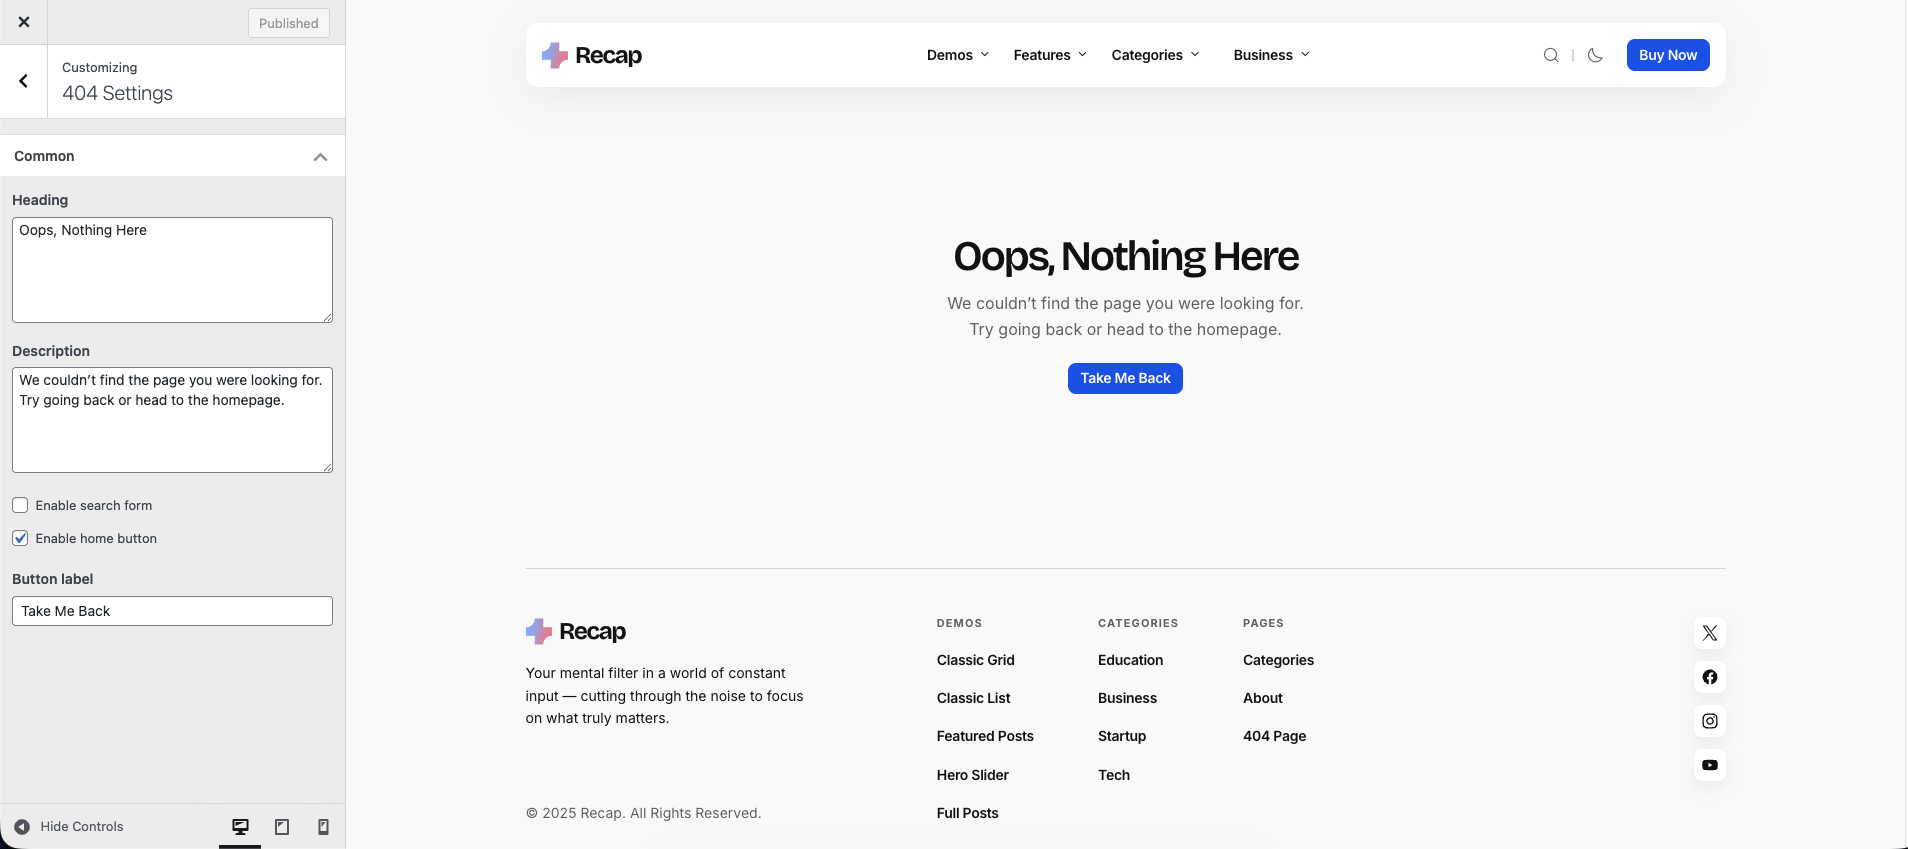Open the YouTube social icon
The width and height of the screenshot is (1908, 849).
tap(1709, 765)
